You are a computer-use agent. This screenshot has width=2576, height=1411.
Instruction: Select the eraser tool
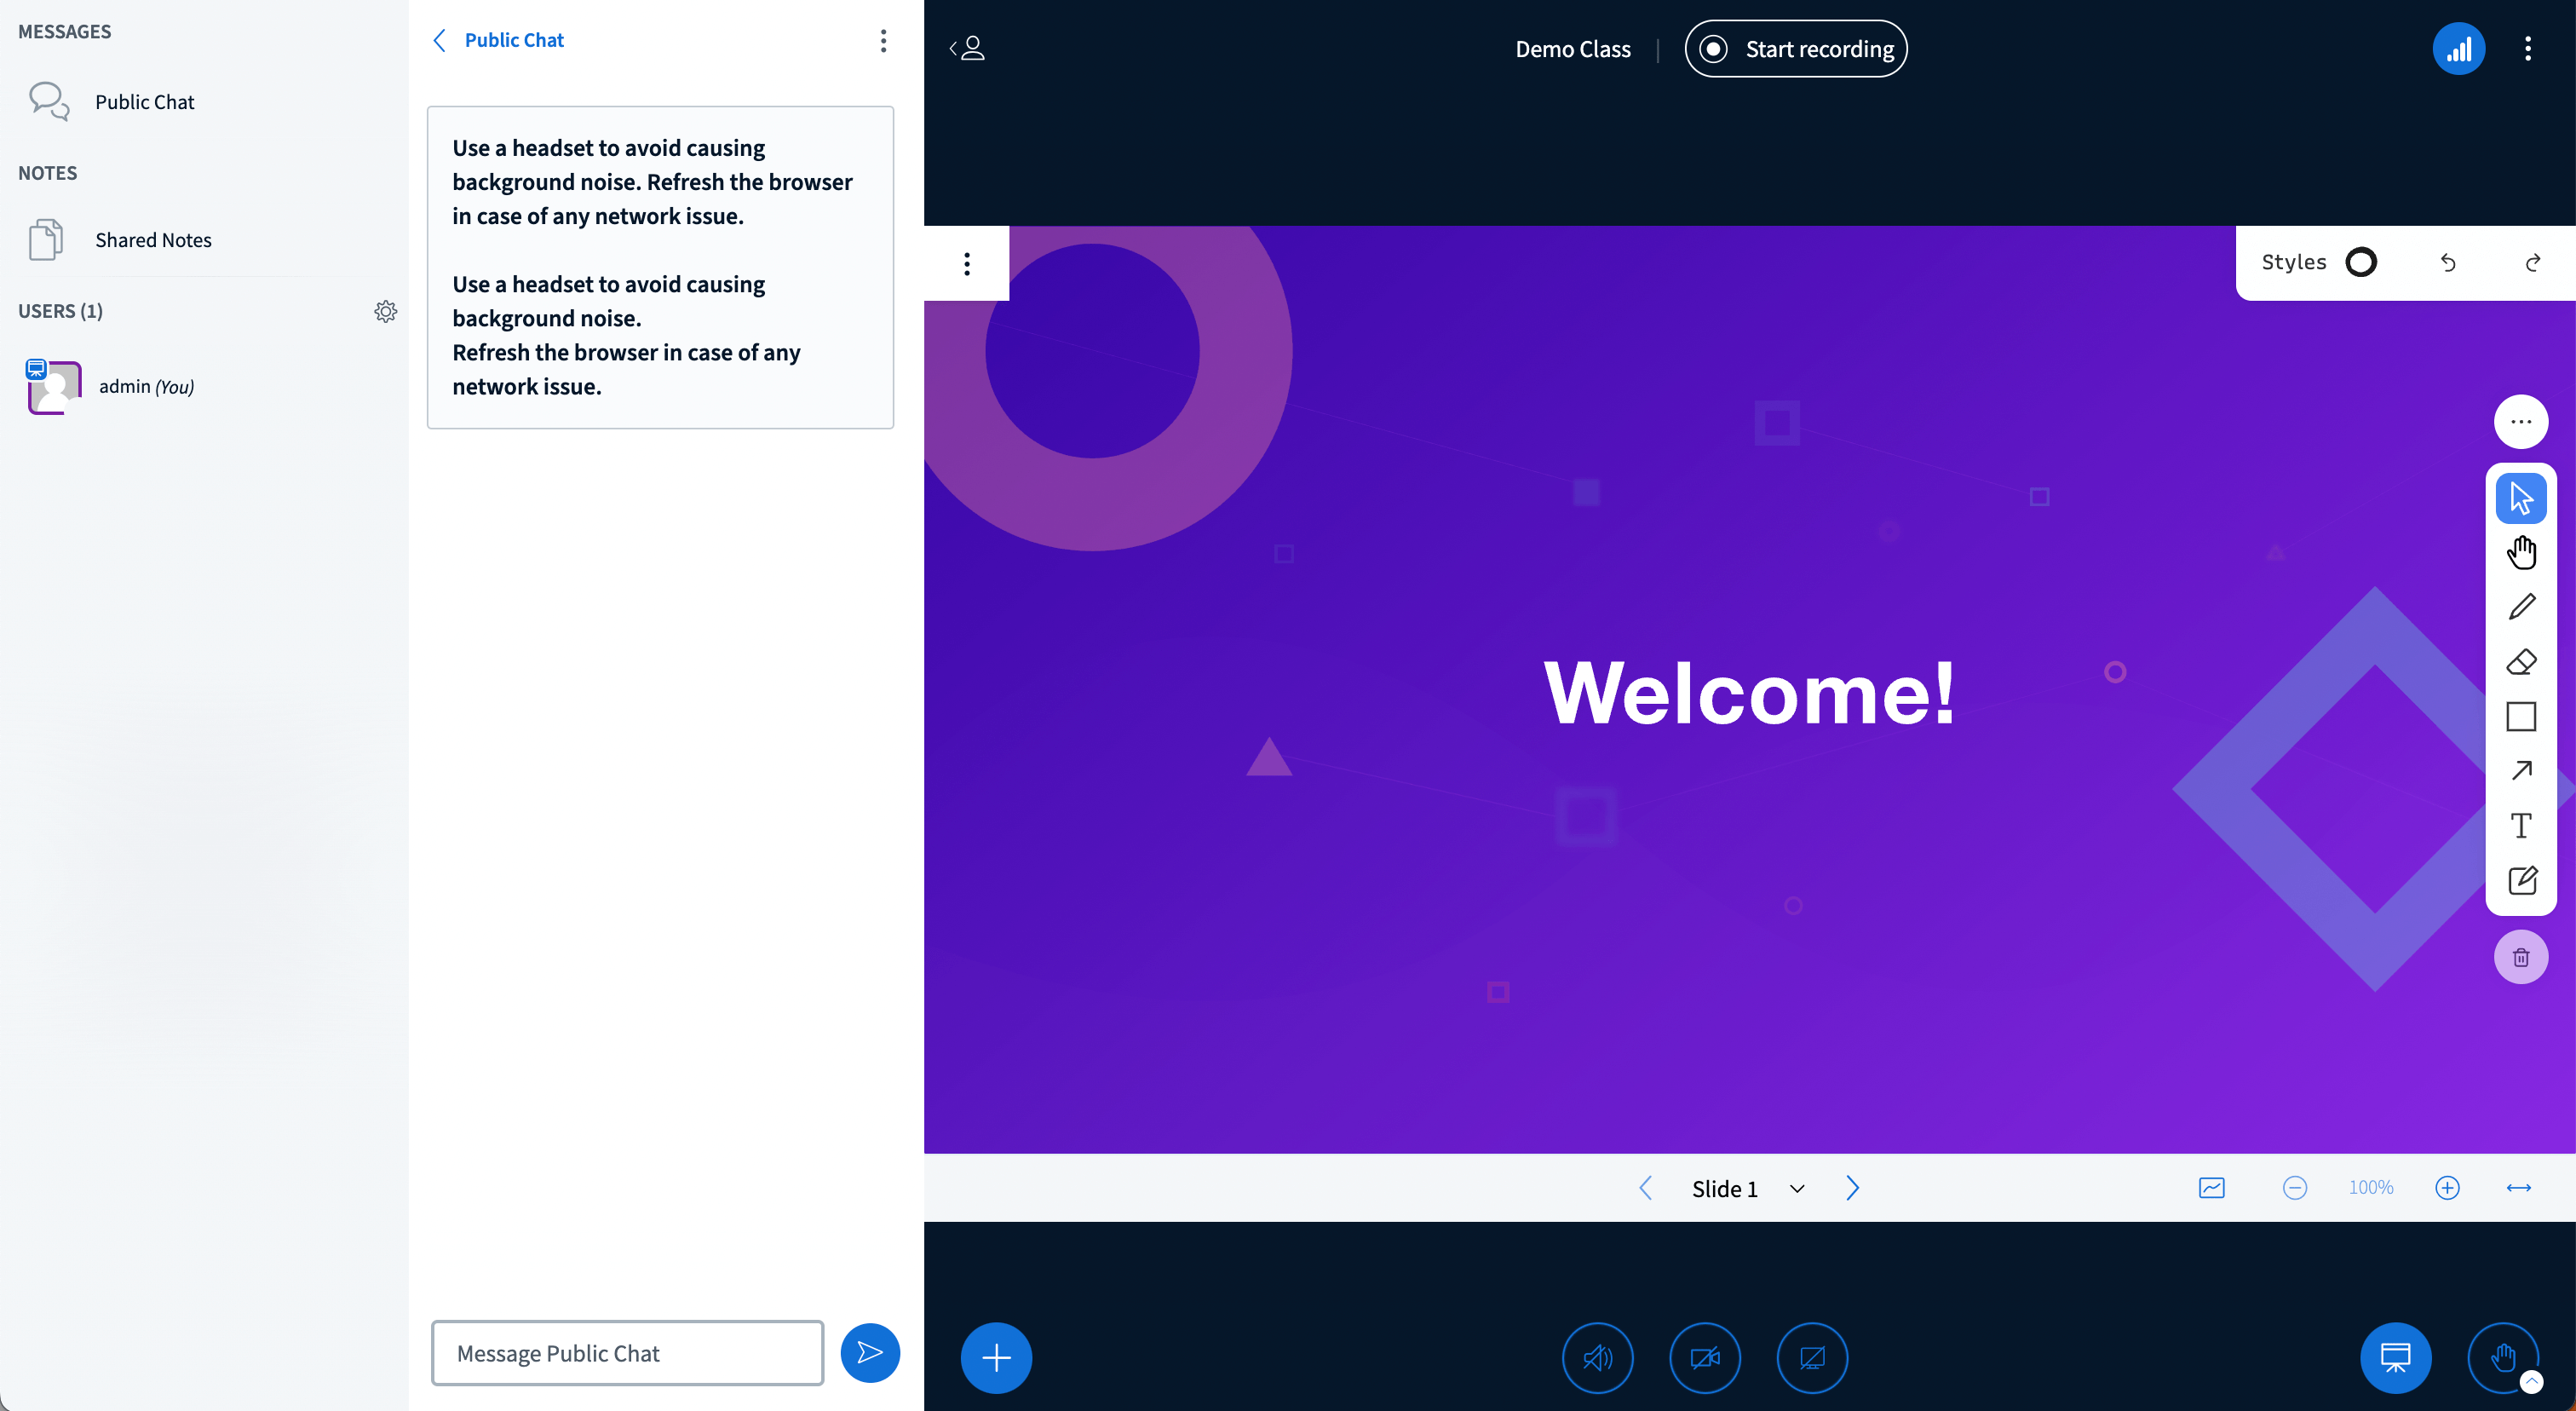click(2521, 662)
